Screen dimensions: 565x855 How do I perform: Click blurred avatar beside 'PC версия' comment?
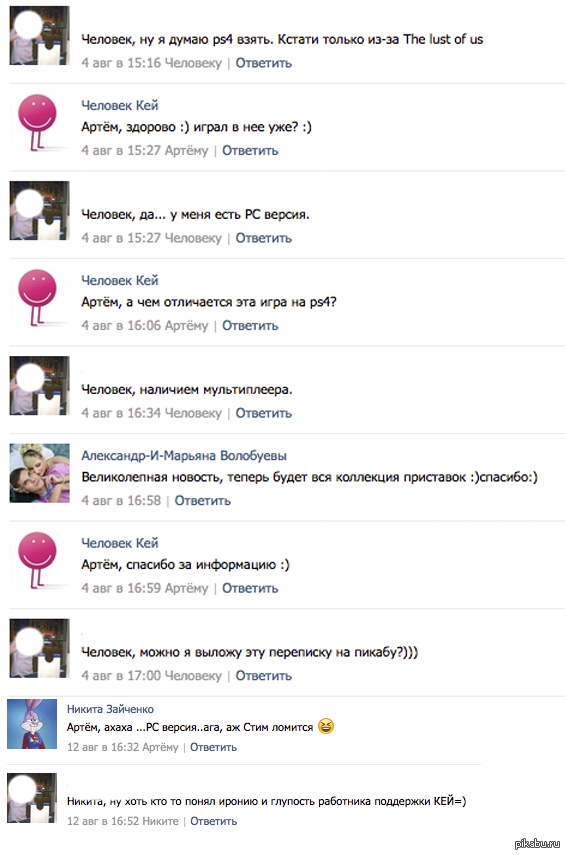(39, 210)
